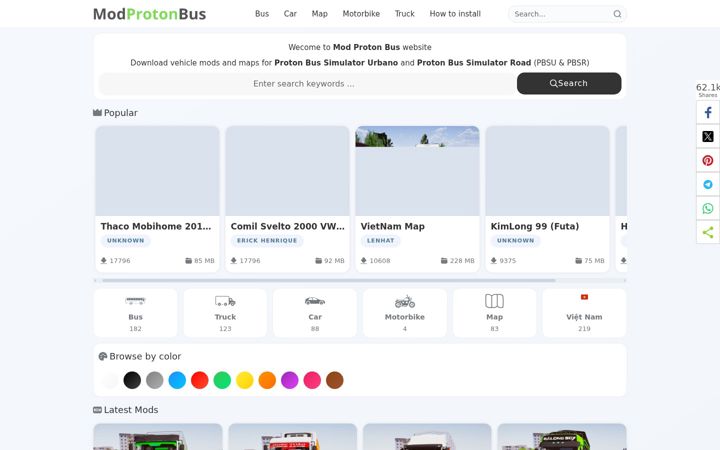Browse mods by red color
Viewport: 720px width, 450px height.
(x=200, y=380)
